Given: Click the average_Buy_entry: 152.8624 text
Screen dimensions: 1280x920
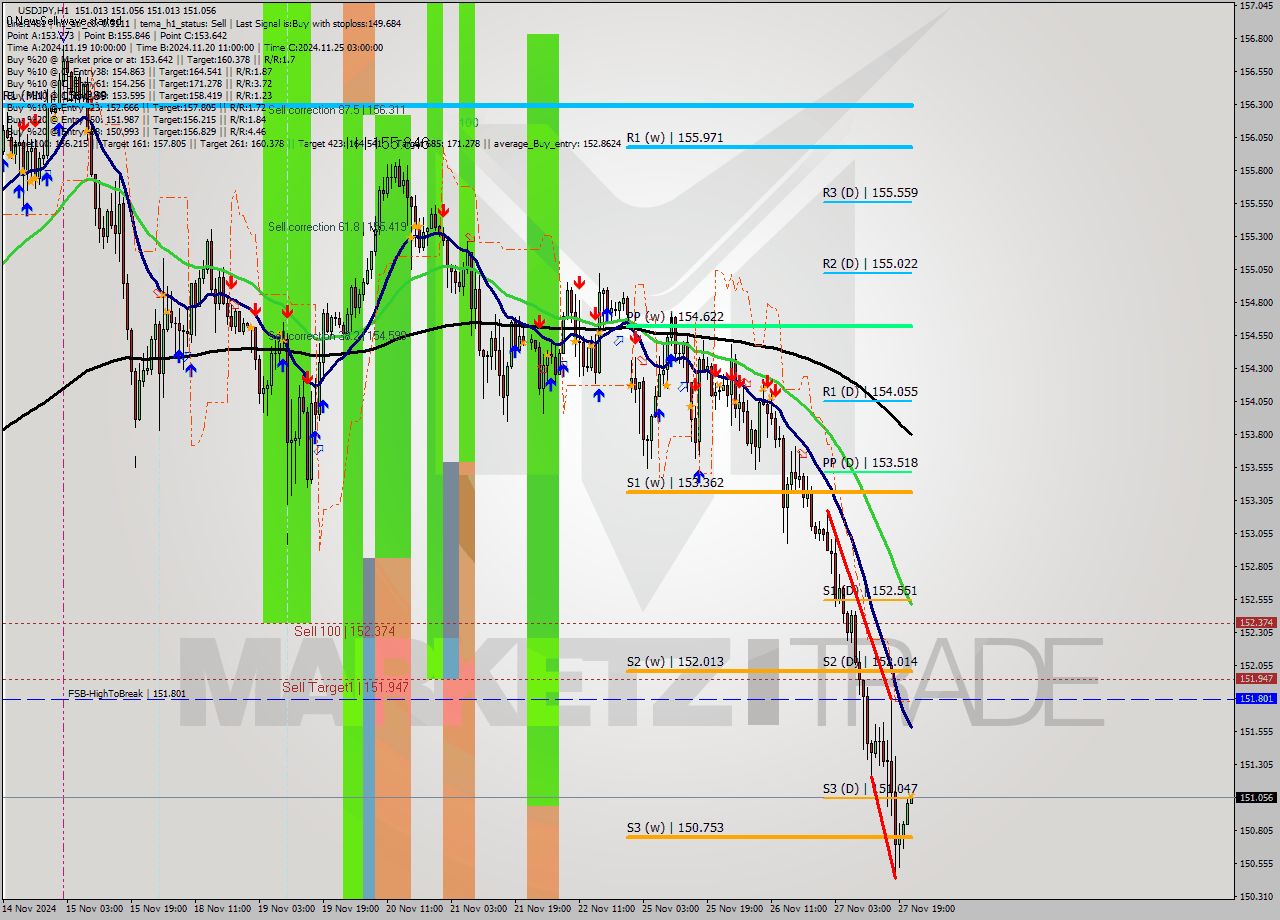Looking at the screenshot, I should pyautogui.click(x=555, y=144).
